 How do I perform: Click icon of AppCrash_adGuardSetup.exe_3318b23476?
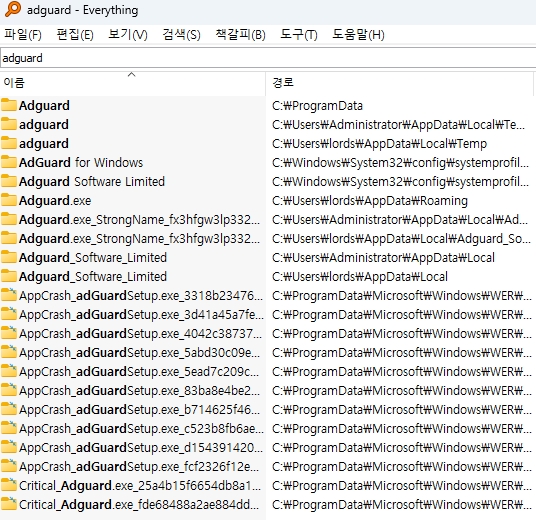[x=9, y=295]
